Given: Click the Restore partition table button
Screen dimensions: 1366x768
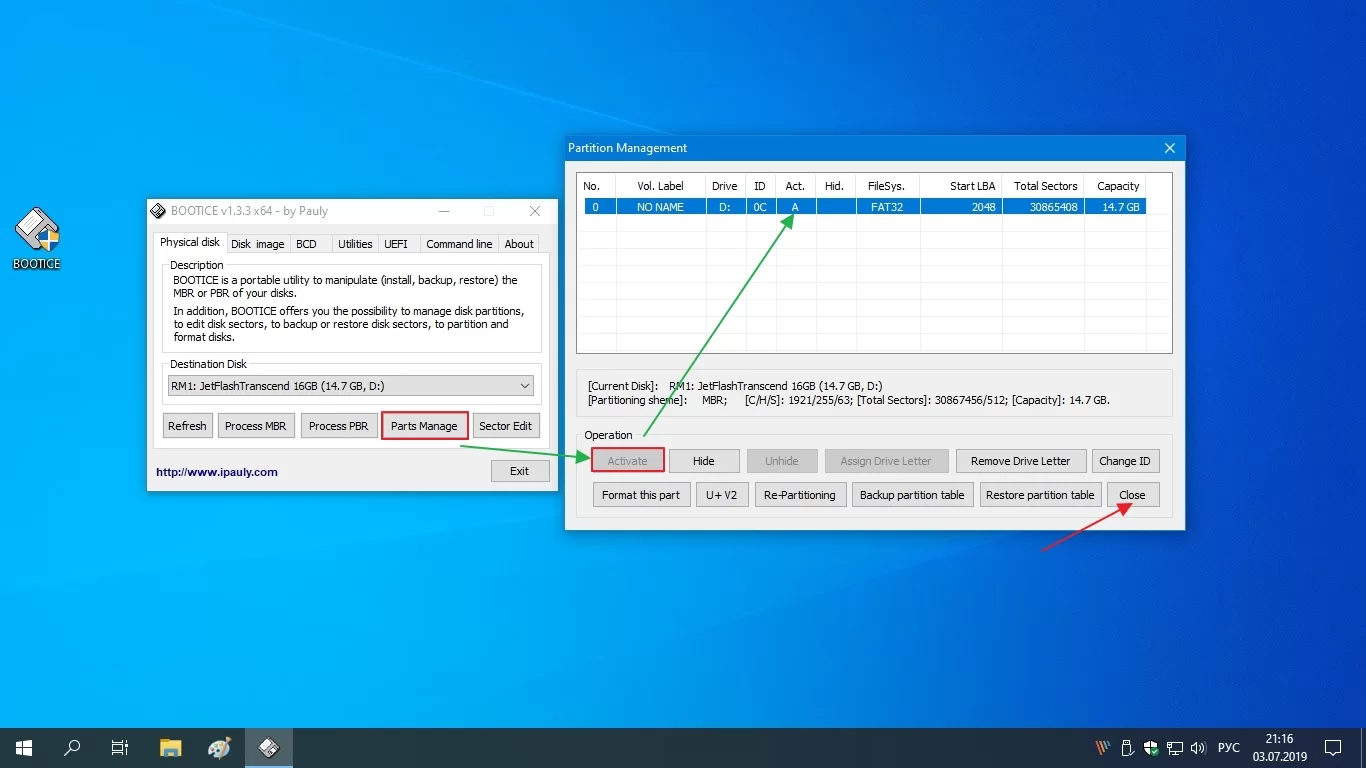Looking at the screenshot, I should click(x=1040, y=495).
